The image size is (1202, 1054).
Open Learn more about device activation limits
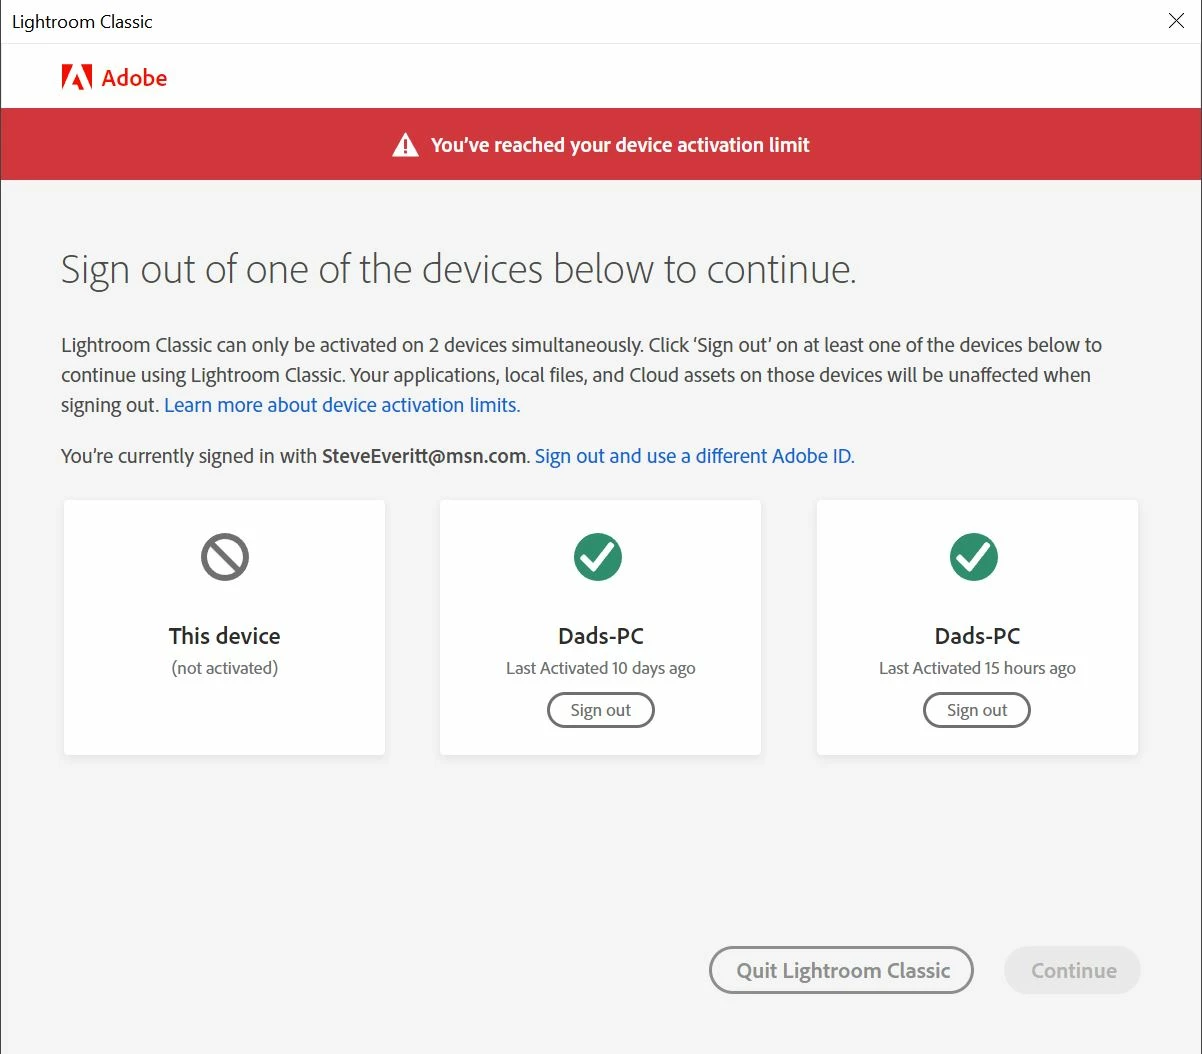coord(342,405)
